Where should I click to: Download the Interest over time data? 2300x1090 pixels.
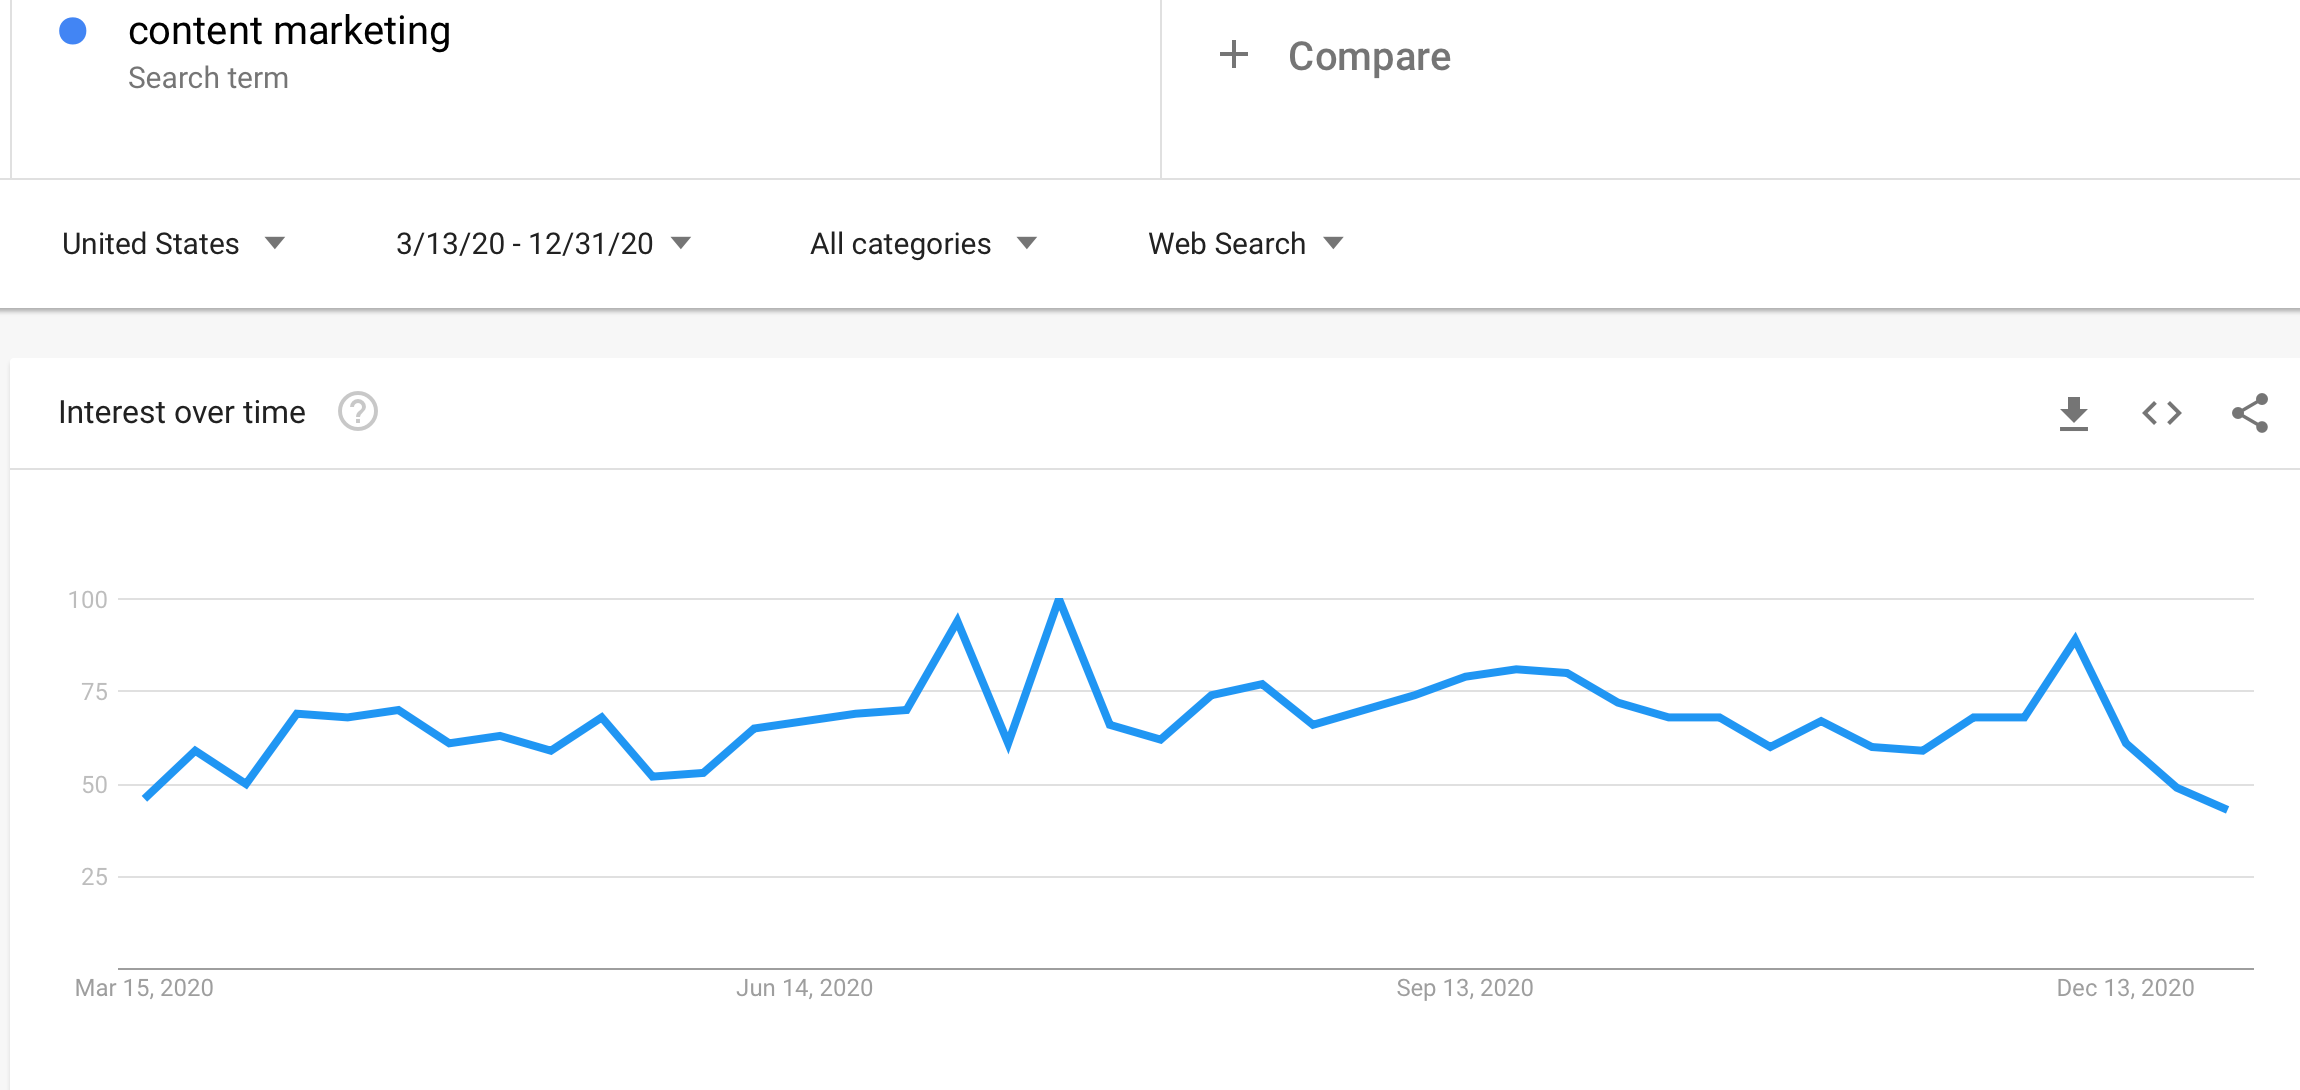(x=2074, y=413)
